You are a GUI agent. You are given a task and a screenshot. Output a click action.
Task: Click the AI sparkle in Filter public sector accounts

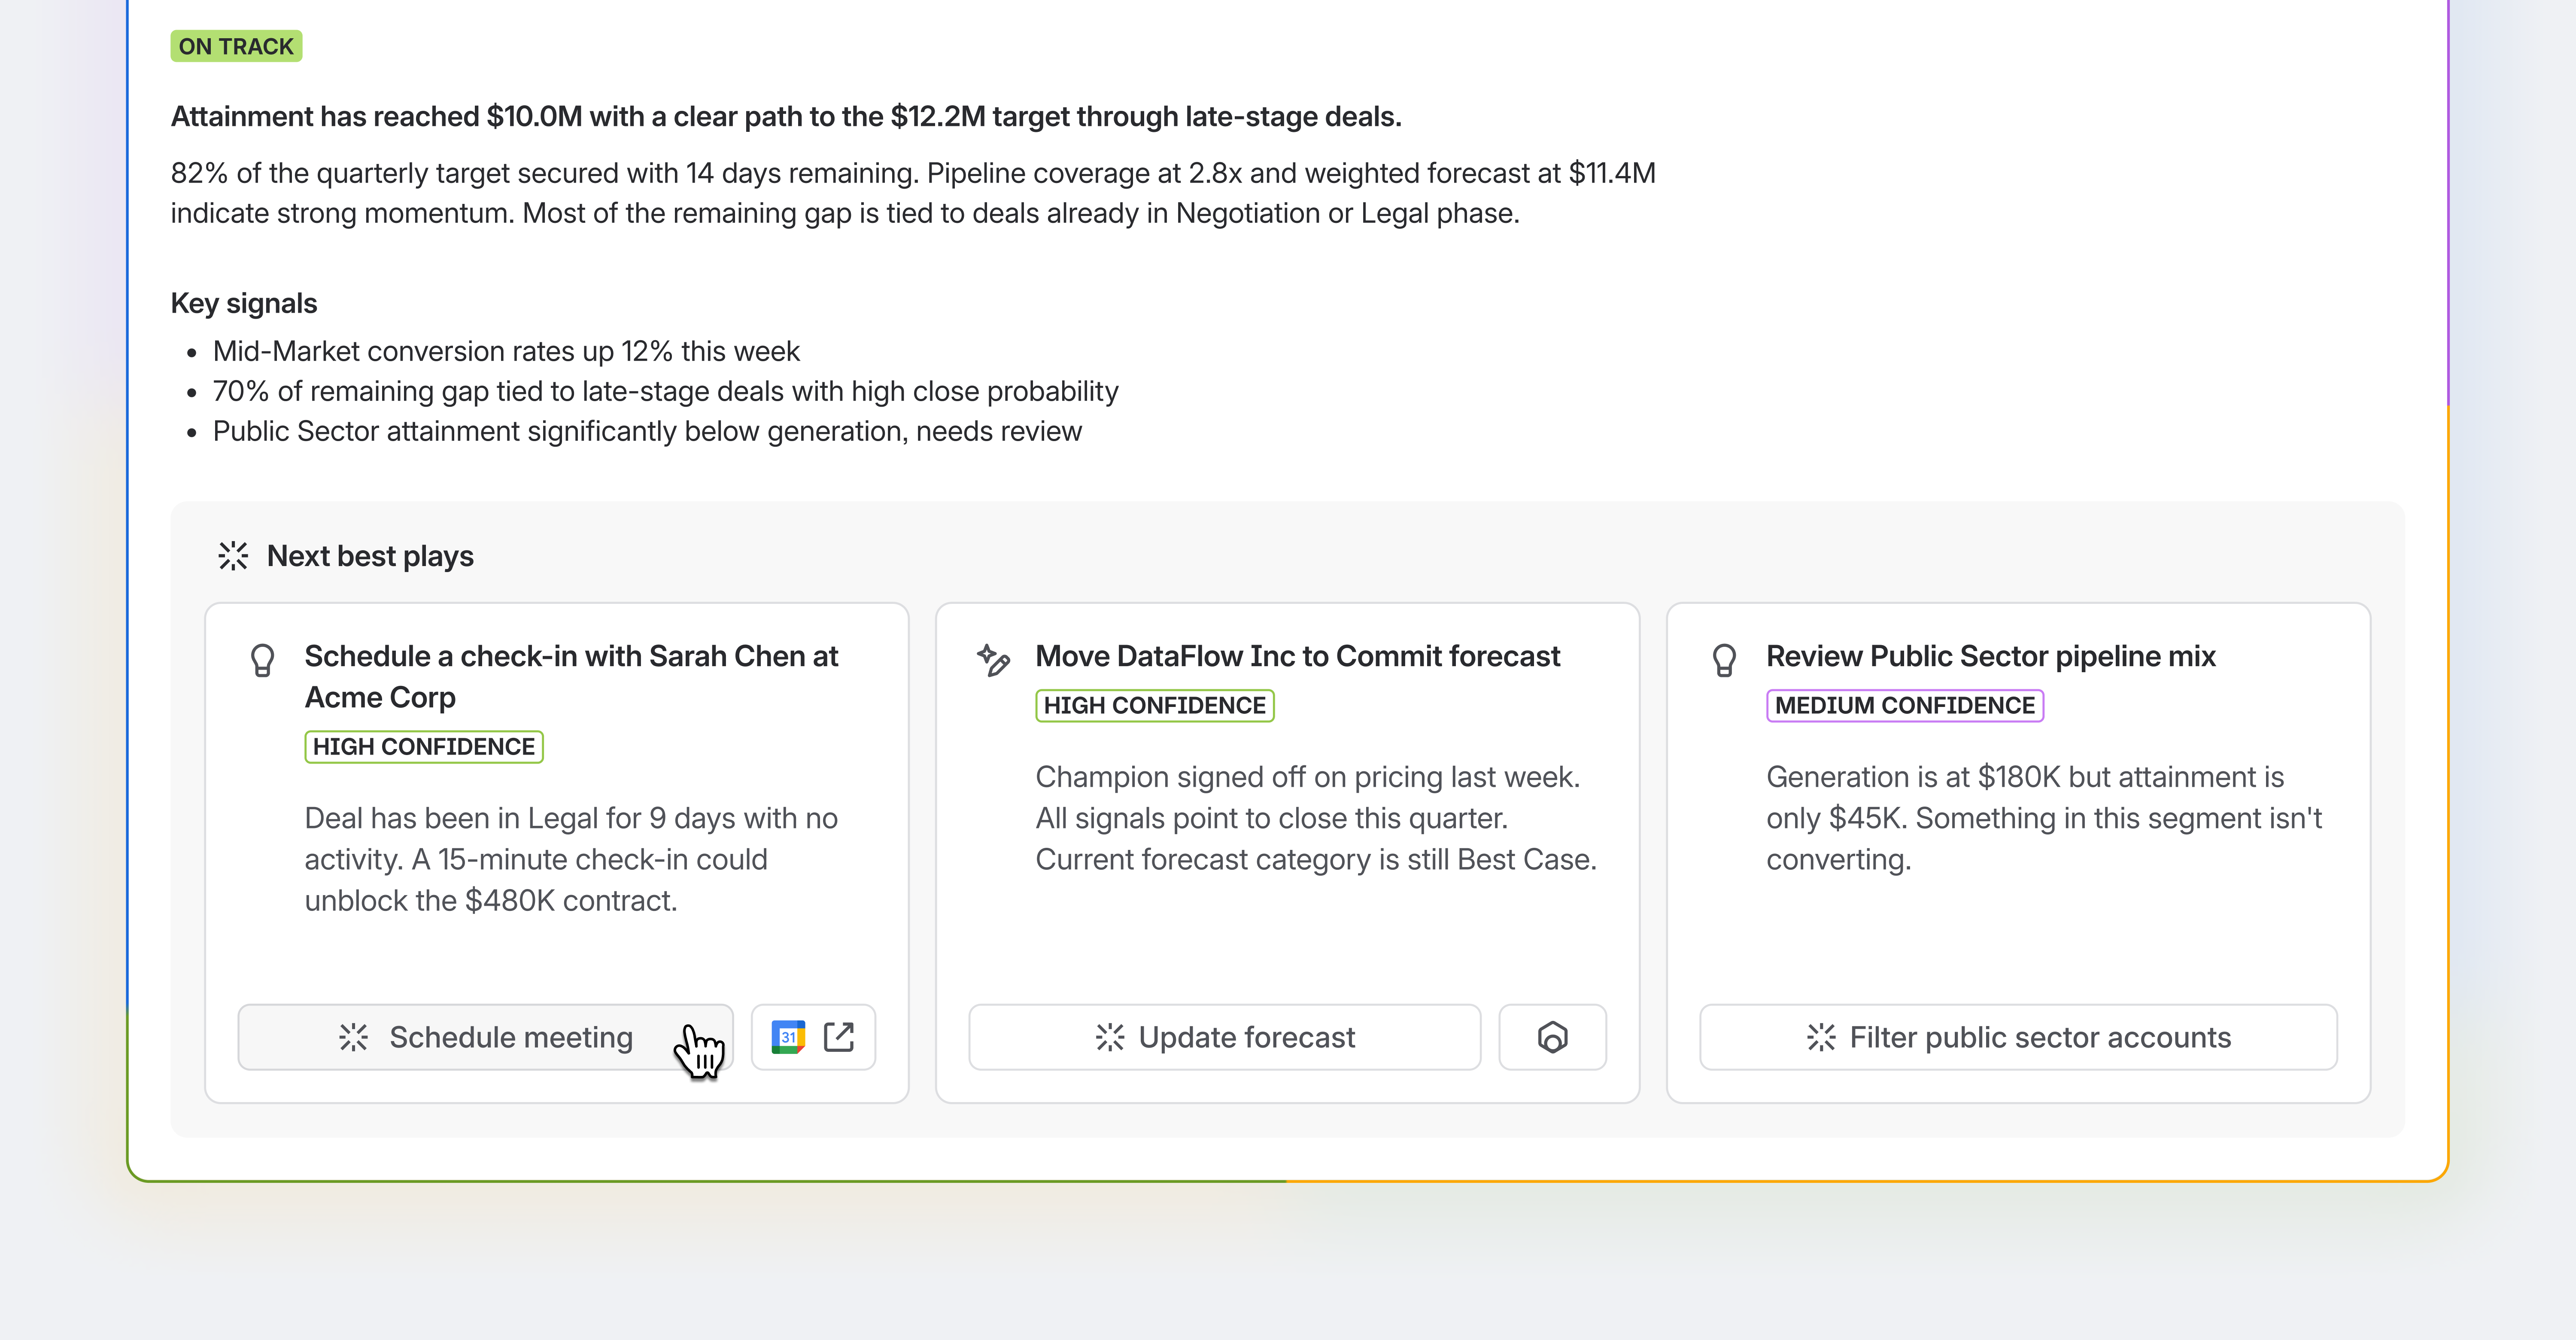point(1823,1038)
